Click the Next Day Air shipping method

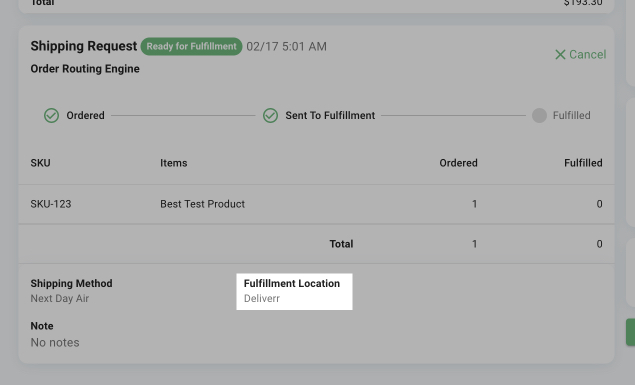tap(60, 298)
